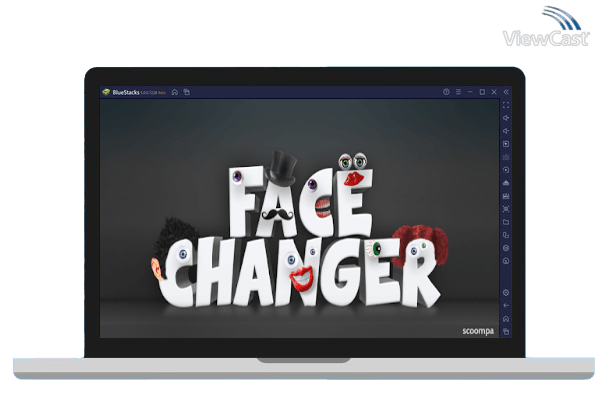This screenshot has height=414, width=602.
Task: Open settings gear at sidebar bottom
Action: pos(506,293)
